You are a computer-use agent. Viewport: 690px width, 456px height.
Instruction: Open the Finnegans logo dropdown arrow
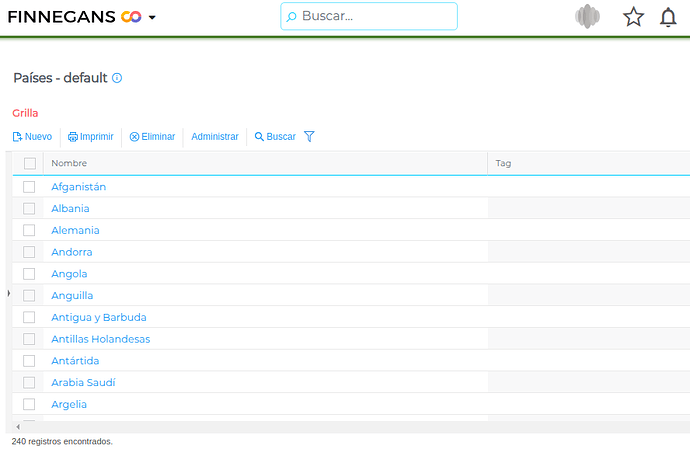(x=152, y=18)
